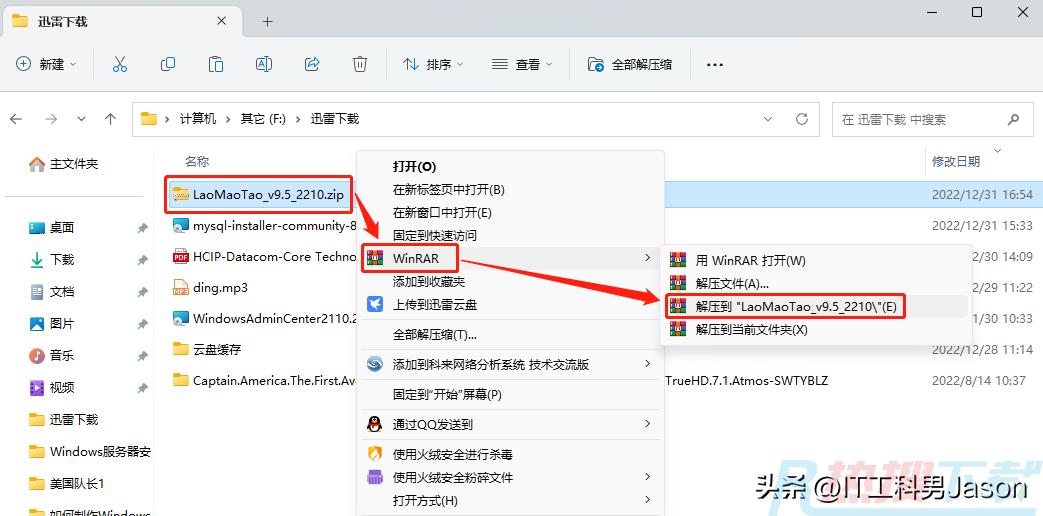
Task: Click the Cut scissors icon
Action: 120,64
